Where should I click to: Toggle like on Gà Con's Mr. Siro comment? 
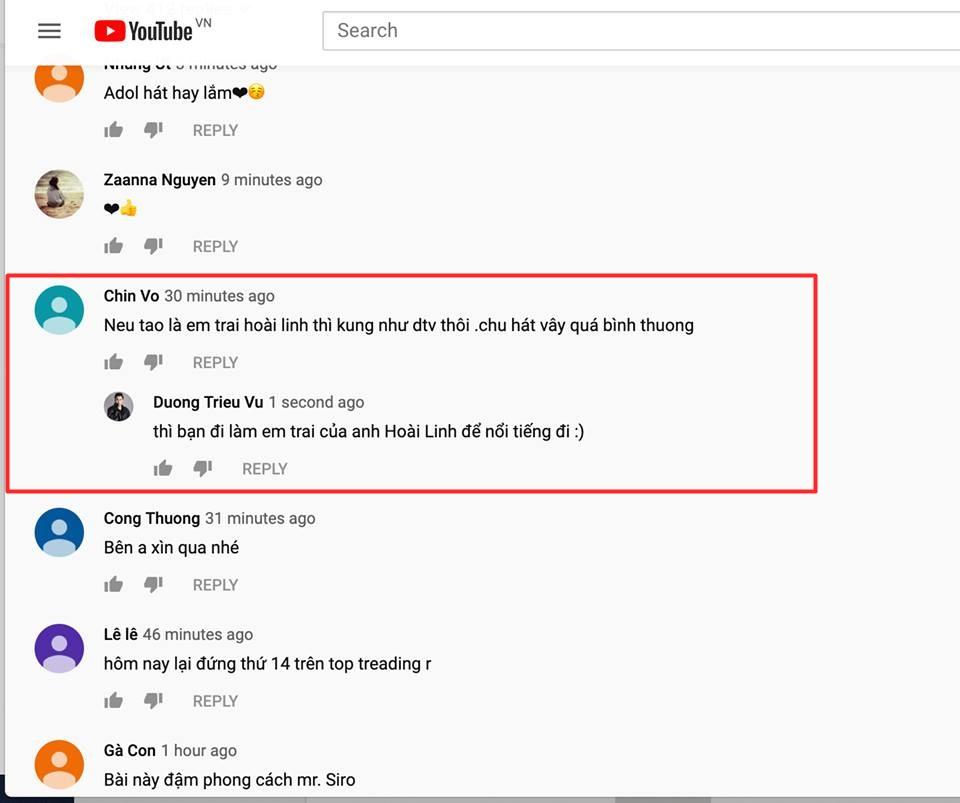[113, 797]
